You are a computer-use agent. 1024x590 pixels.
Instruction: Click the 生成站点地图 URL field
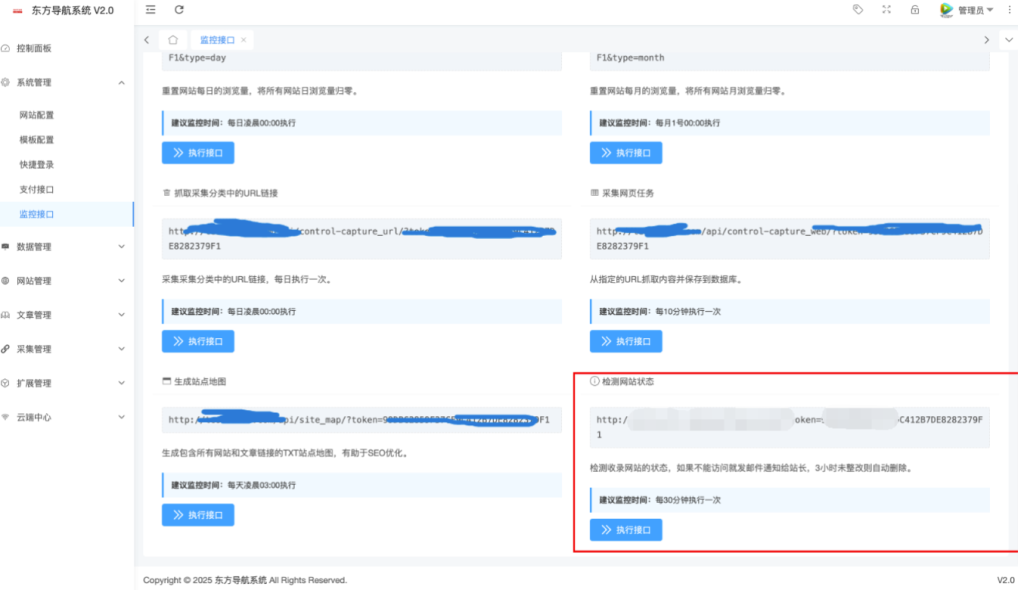point(362,419)
